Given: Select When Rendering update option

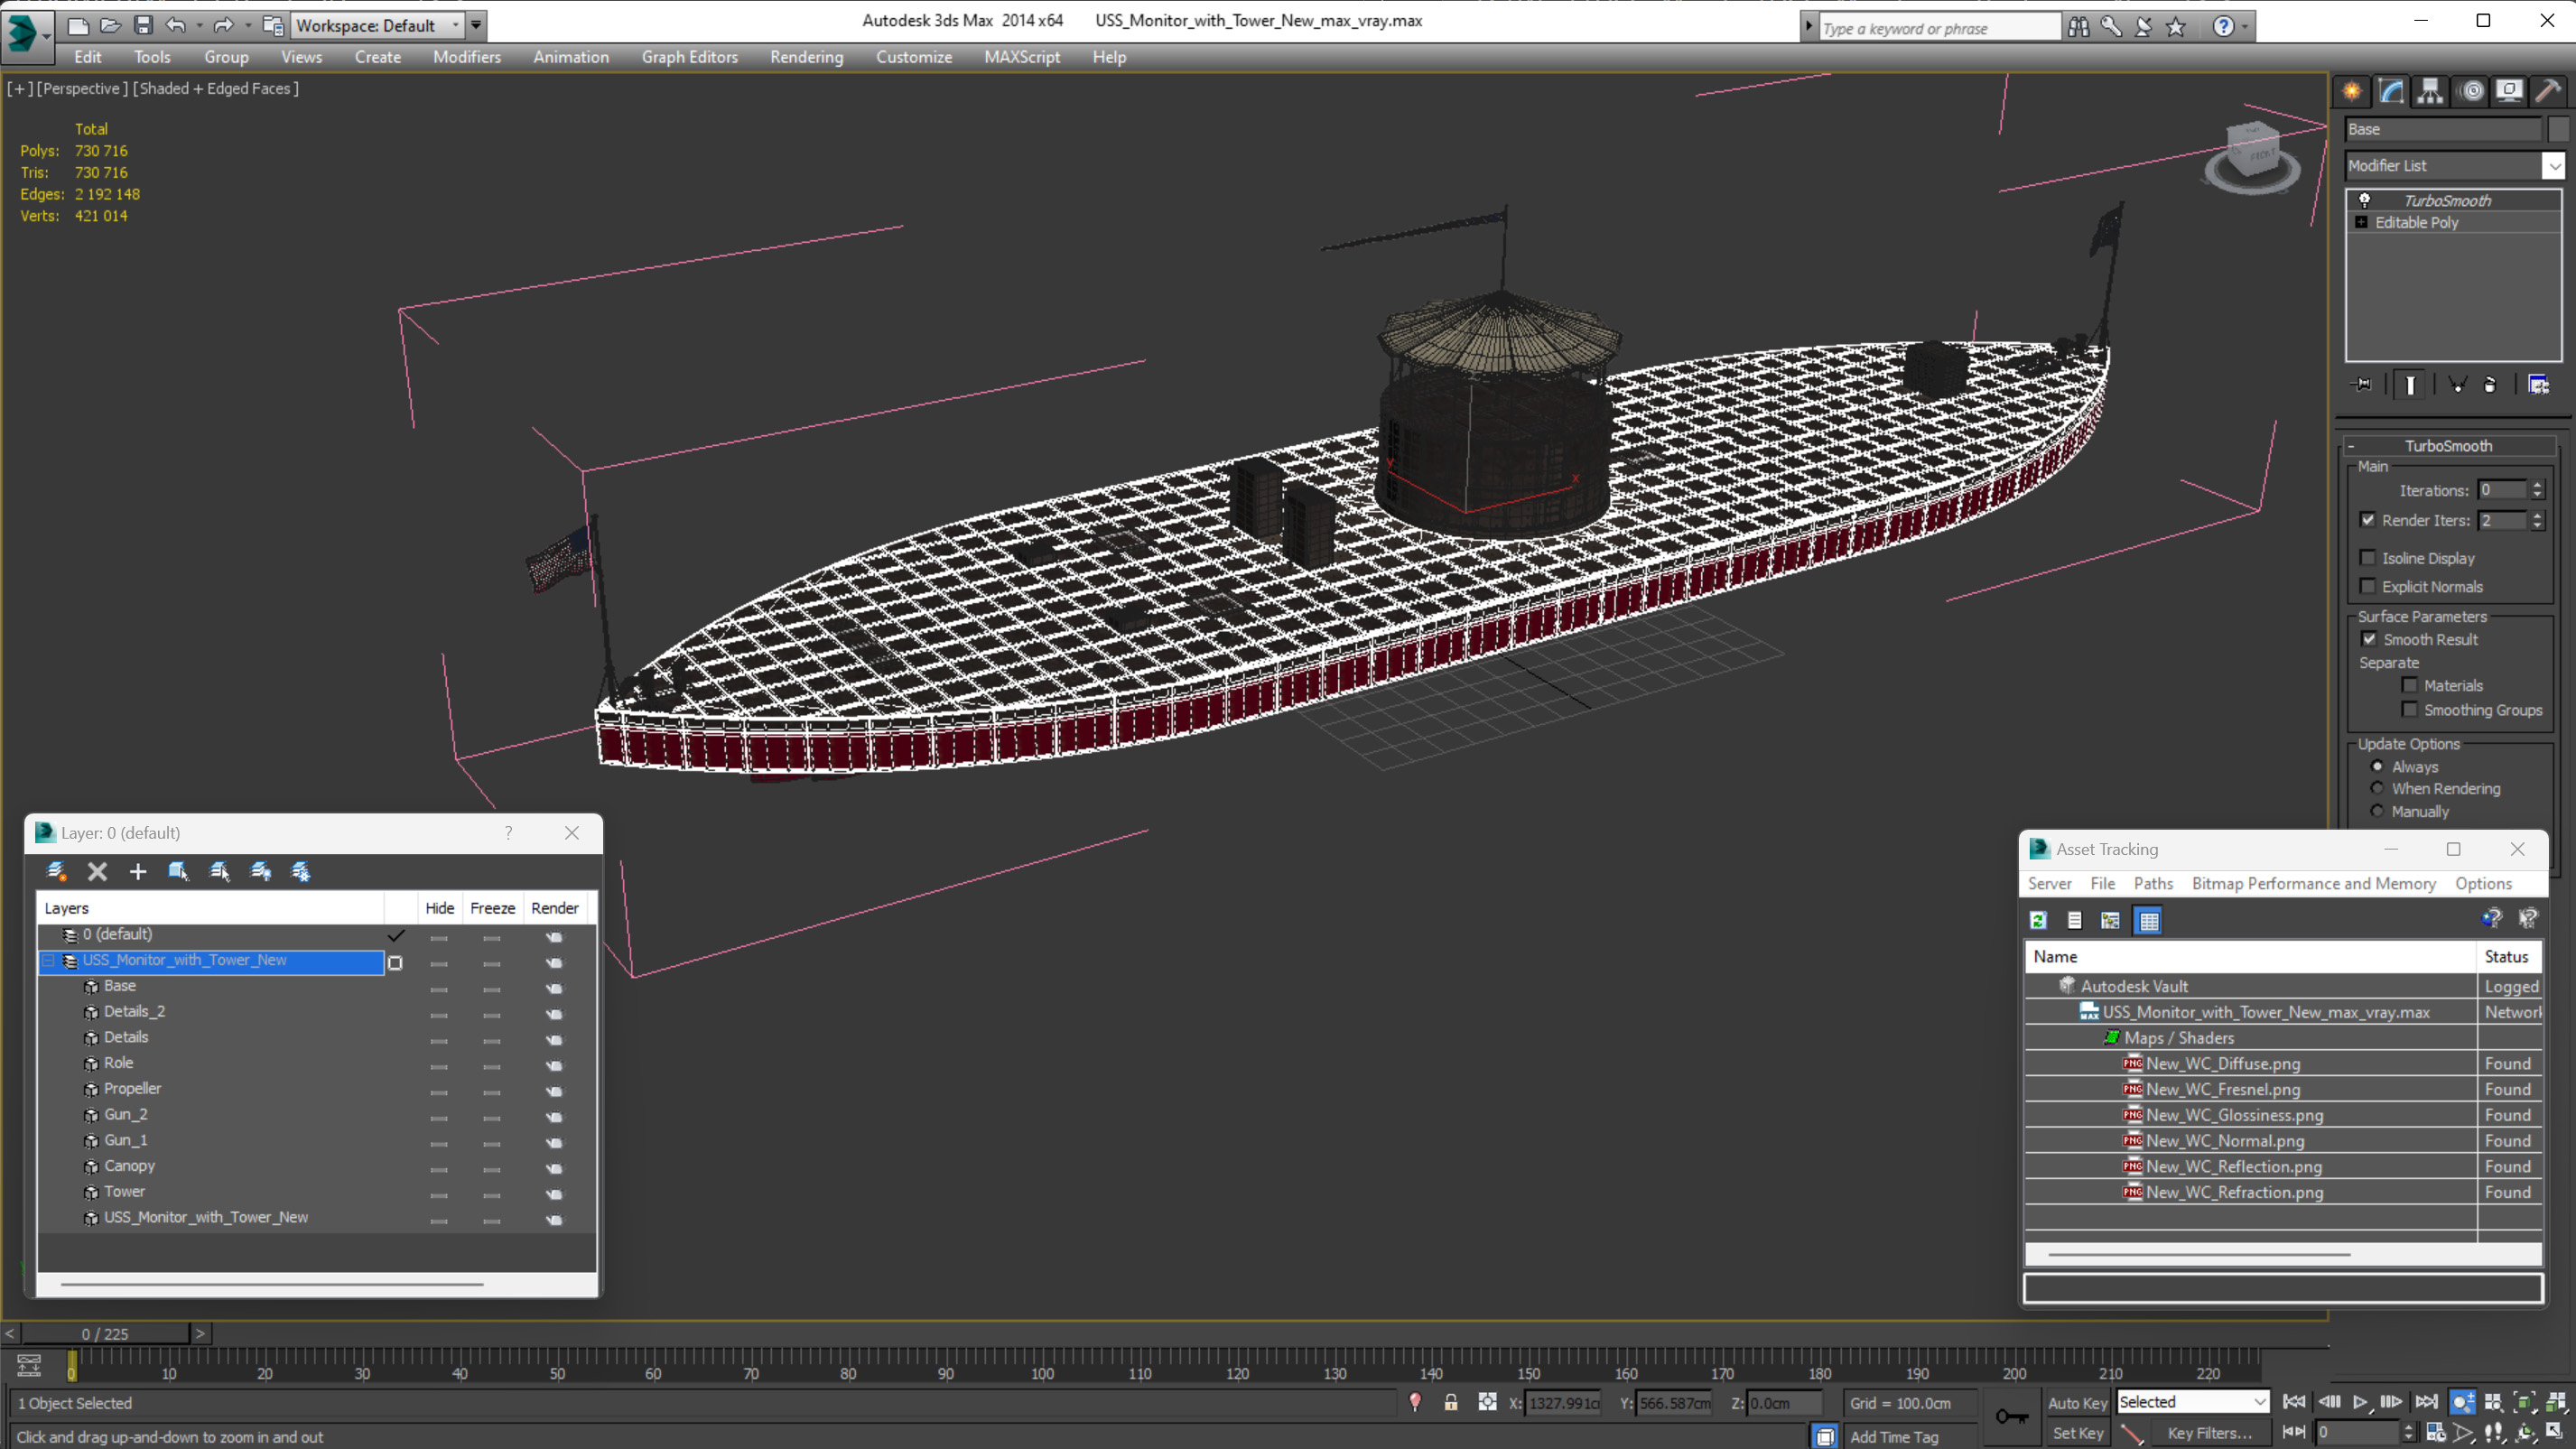Looking at the screenshot, I should pos(2378,788).
